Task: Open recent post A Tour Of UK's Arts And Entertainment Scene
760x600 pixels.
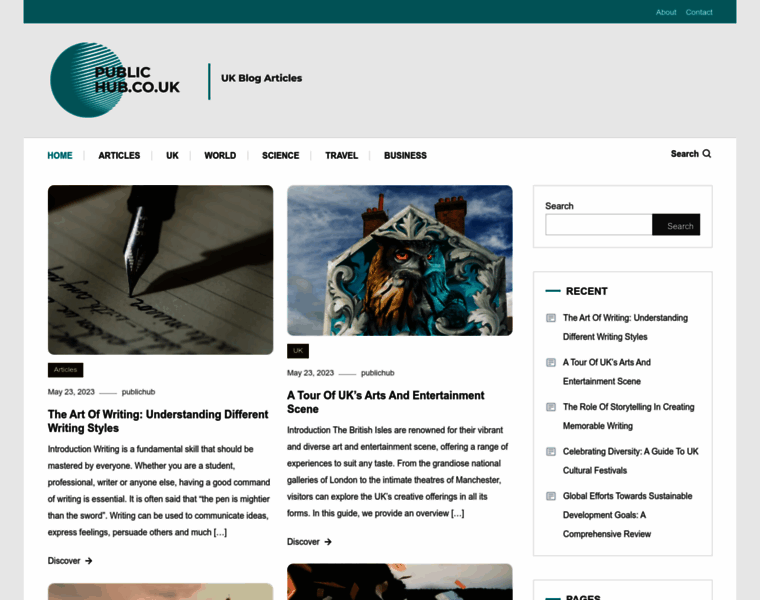Action: 607,372
